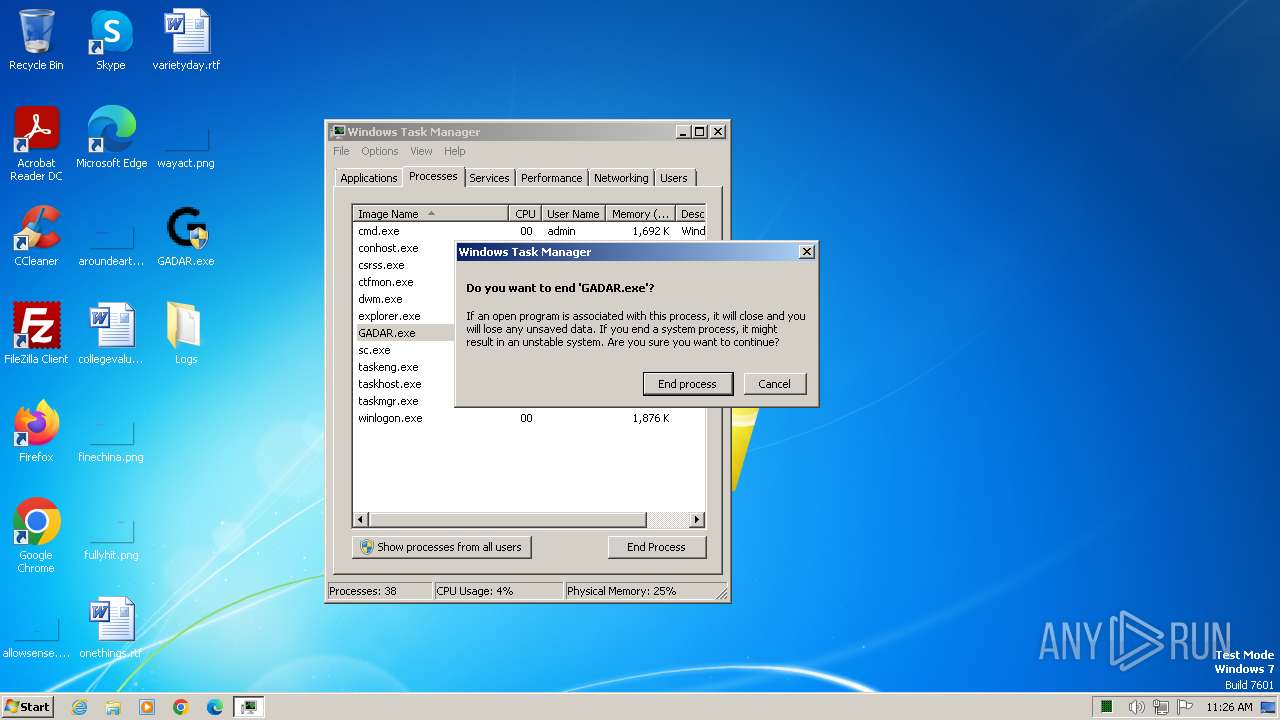Launch Microsoft Edge desktop shortcut
1280x720 pixels.
[x=111, y=138]
